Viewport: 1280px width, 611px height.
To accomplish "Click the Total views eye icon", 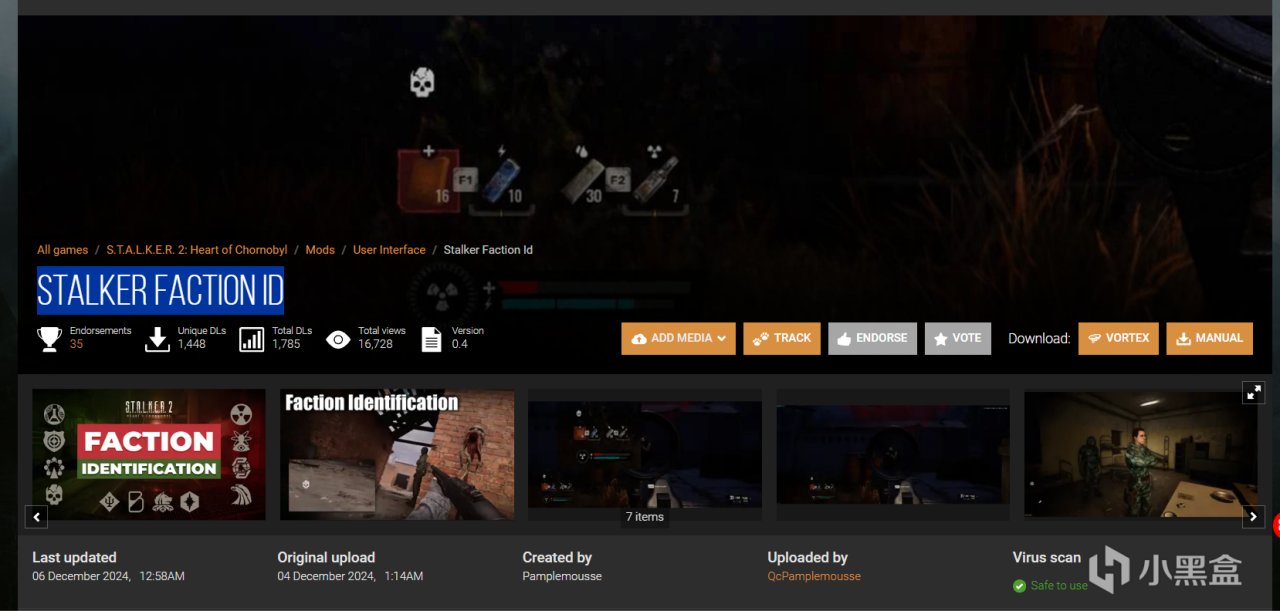I will (339, 340).
